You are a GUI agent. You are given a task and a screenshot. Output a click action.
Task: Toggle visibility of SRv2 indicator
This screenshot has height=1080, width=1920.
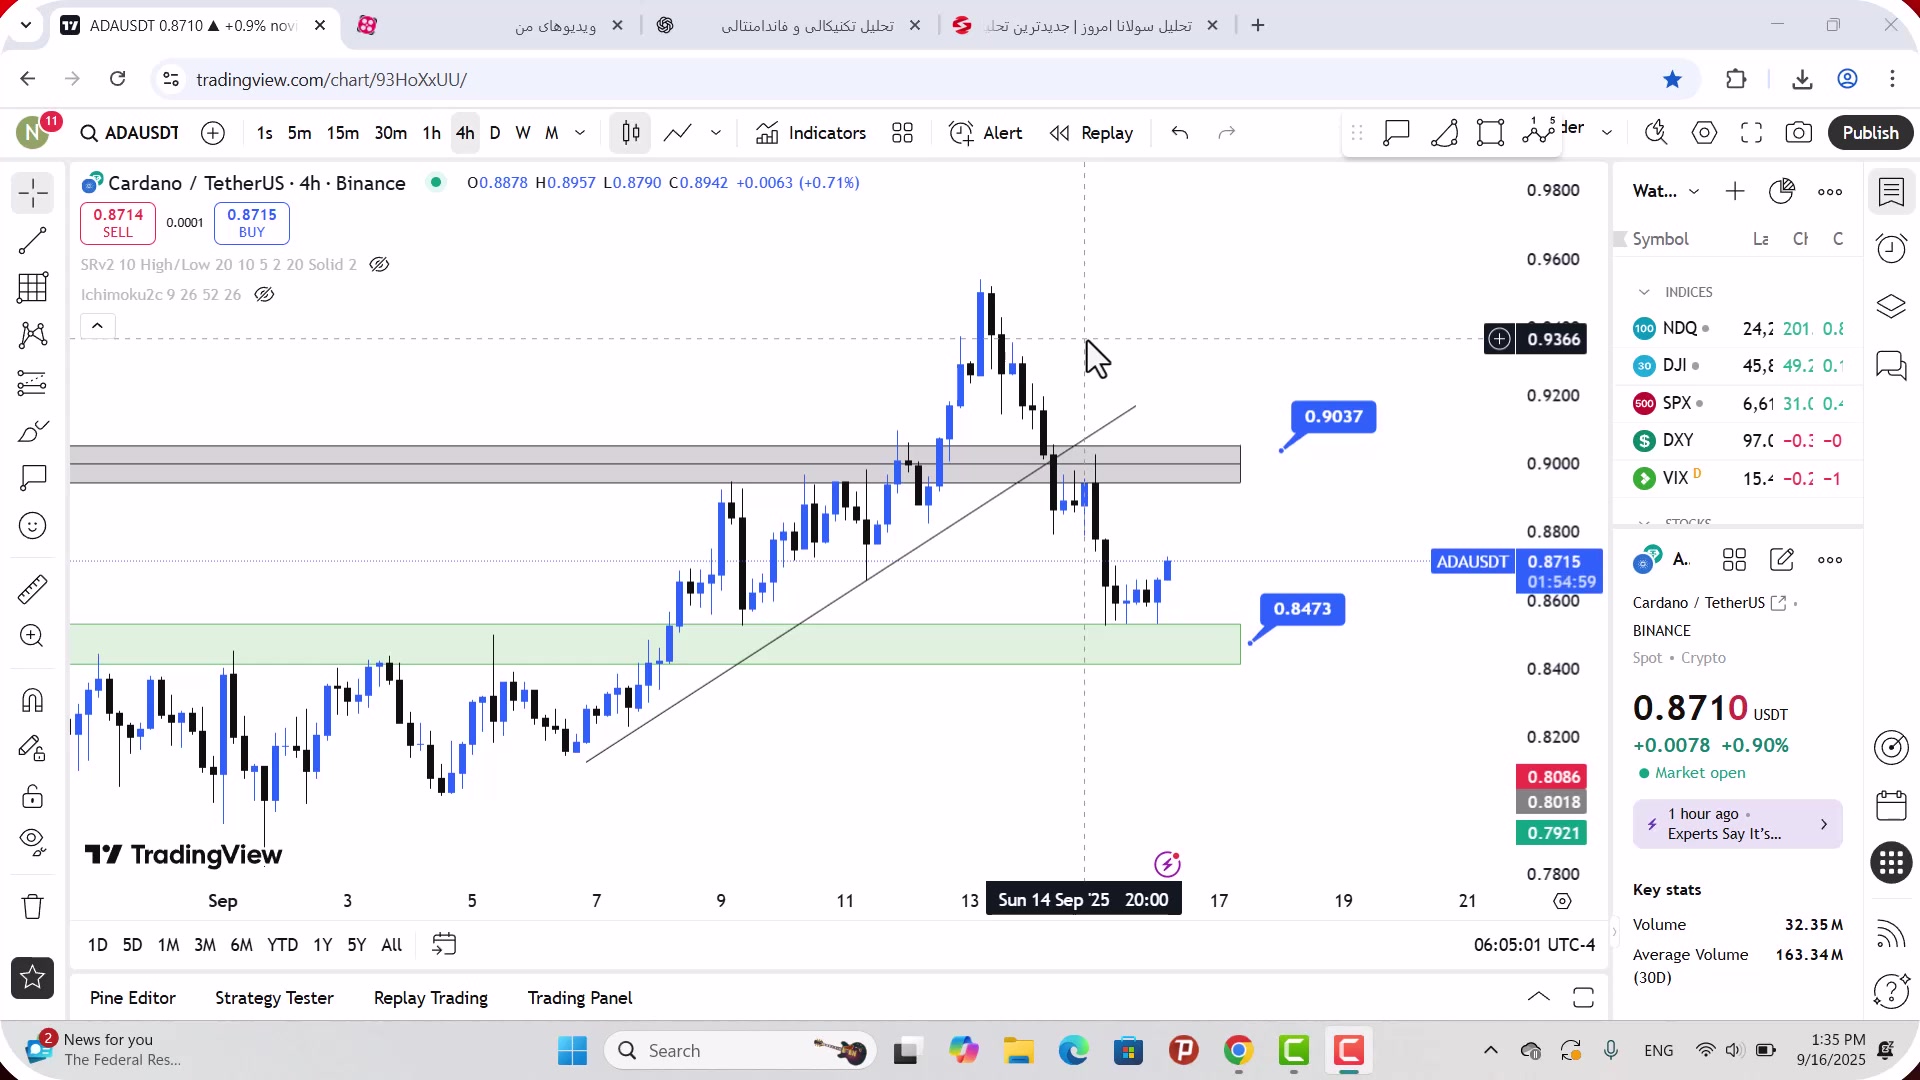pyautogui.click(x=379, y=265)
